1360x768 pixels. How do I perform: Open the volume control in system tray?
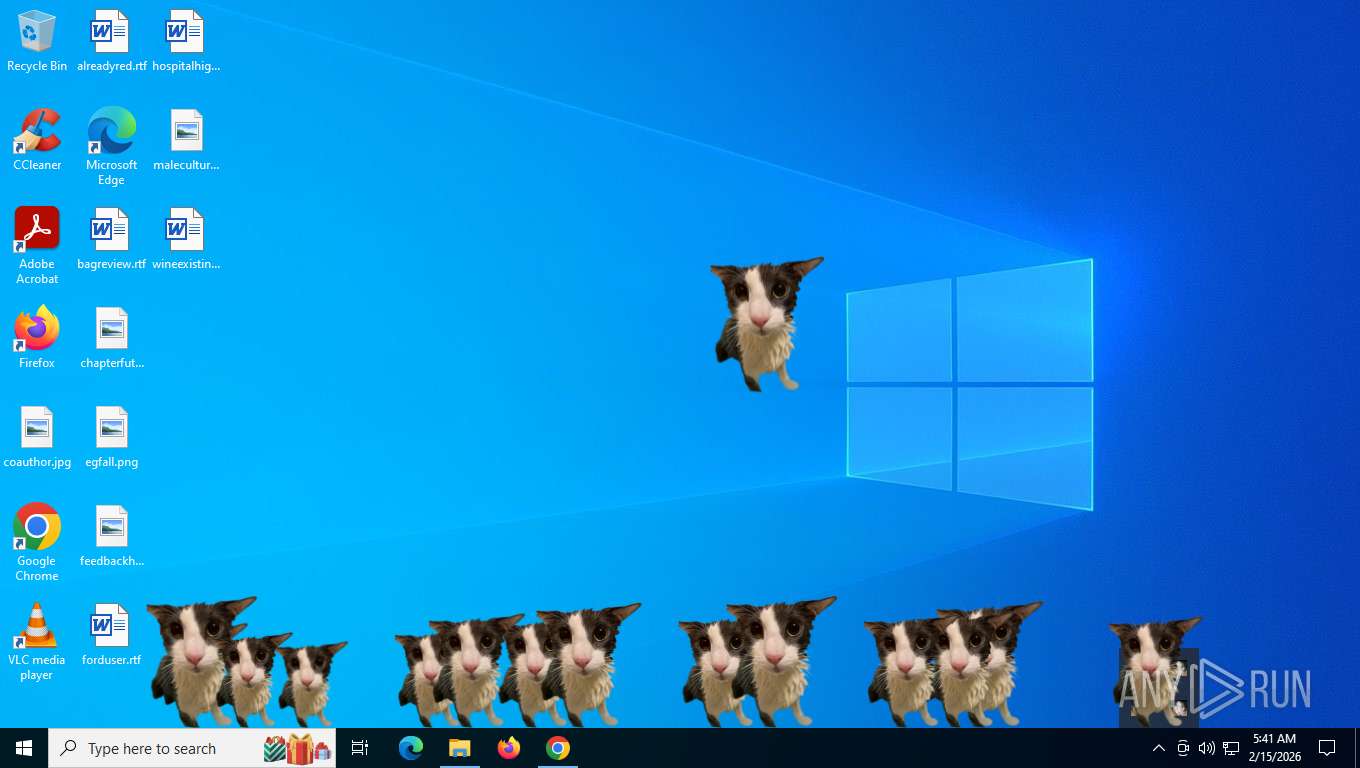pyautogui.click(x=1206, y=748)
